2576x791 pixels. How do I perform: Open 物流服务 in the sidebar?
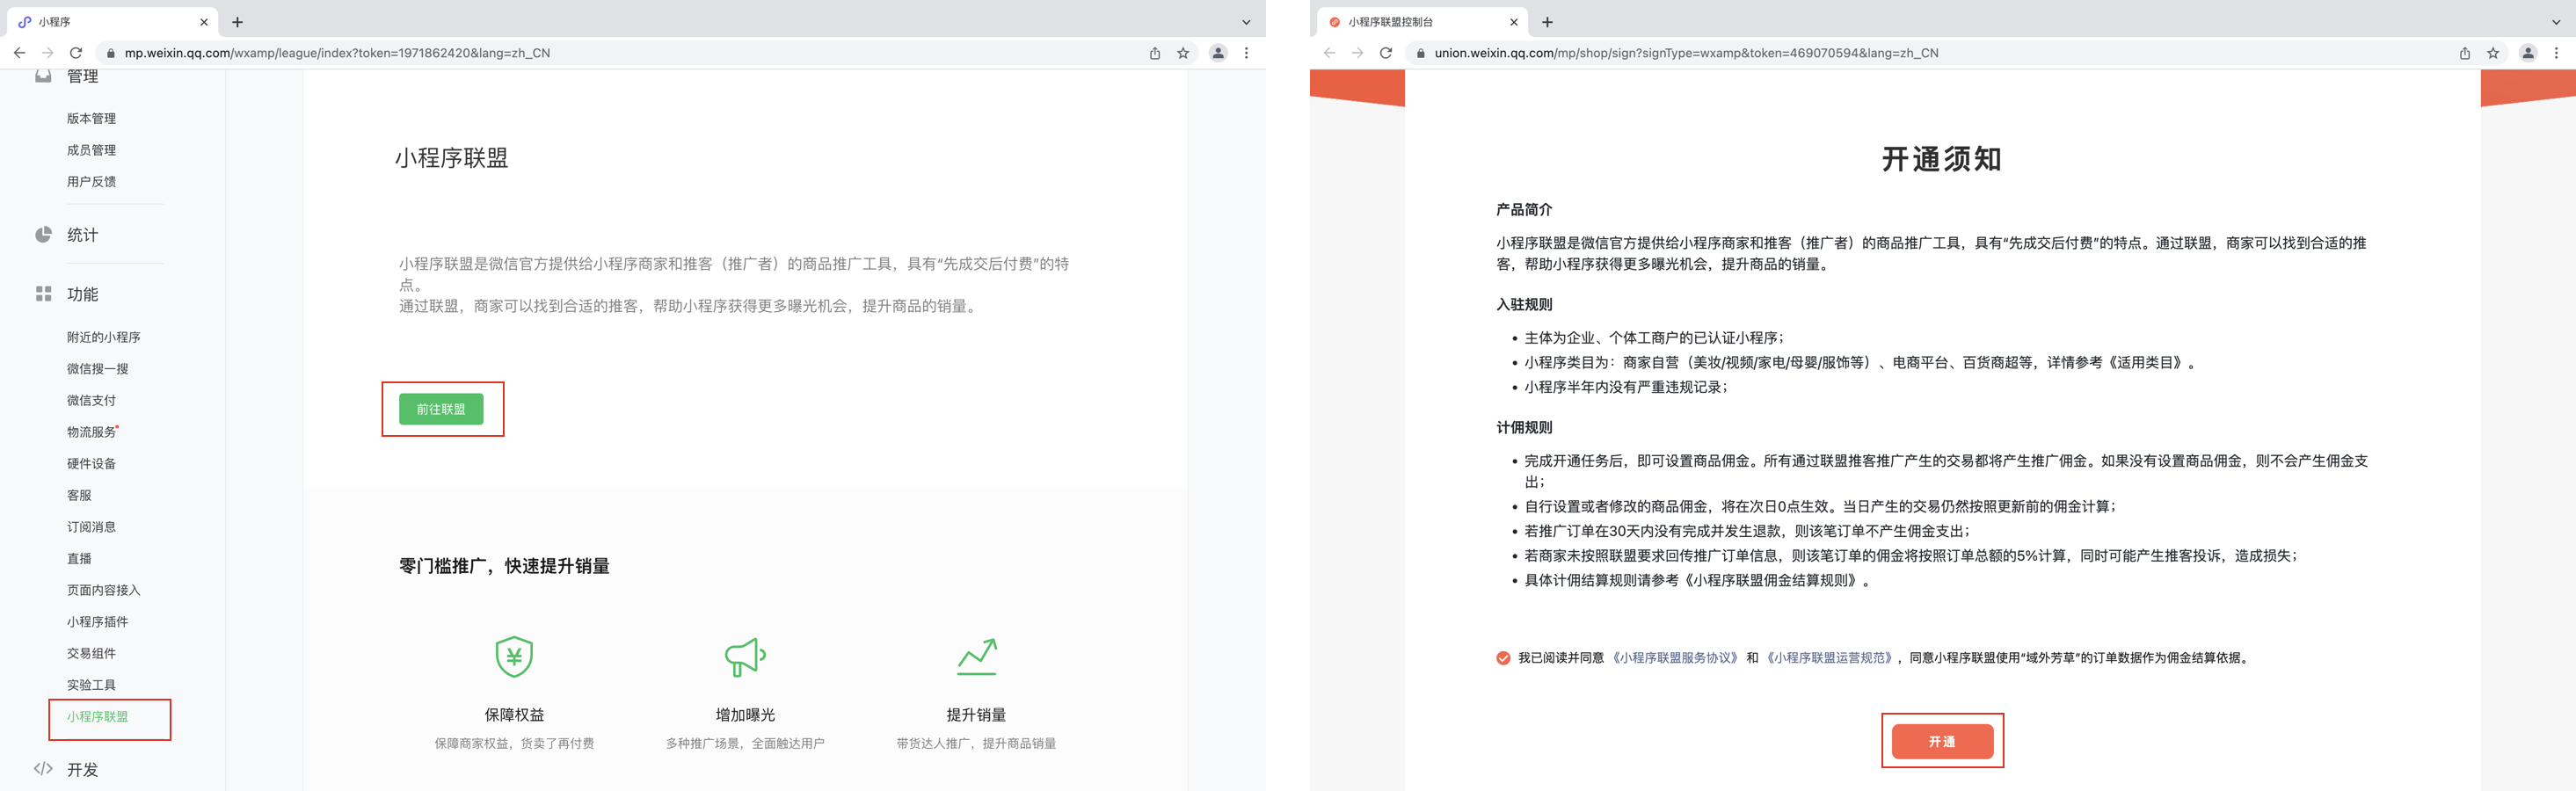click(x=91, y=432)
